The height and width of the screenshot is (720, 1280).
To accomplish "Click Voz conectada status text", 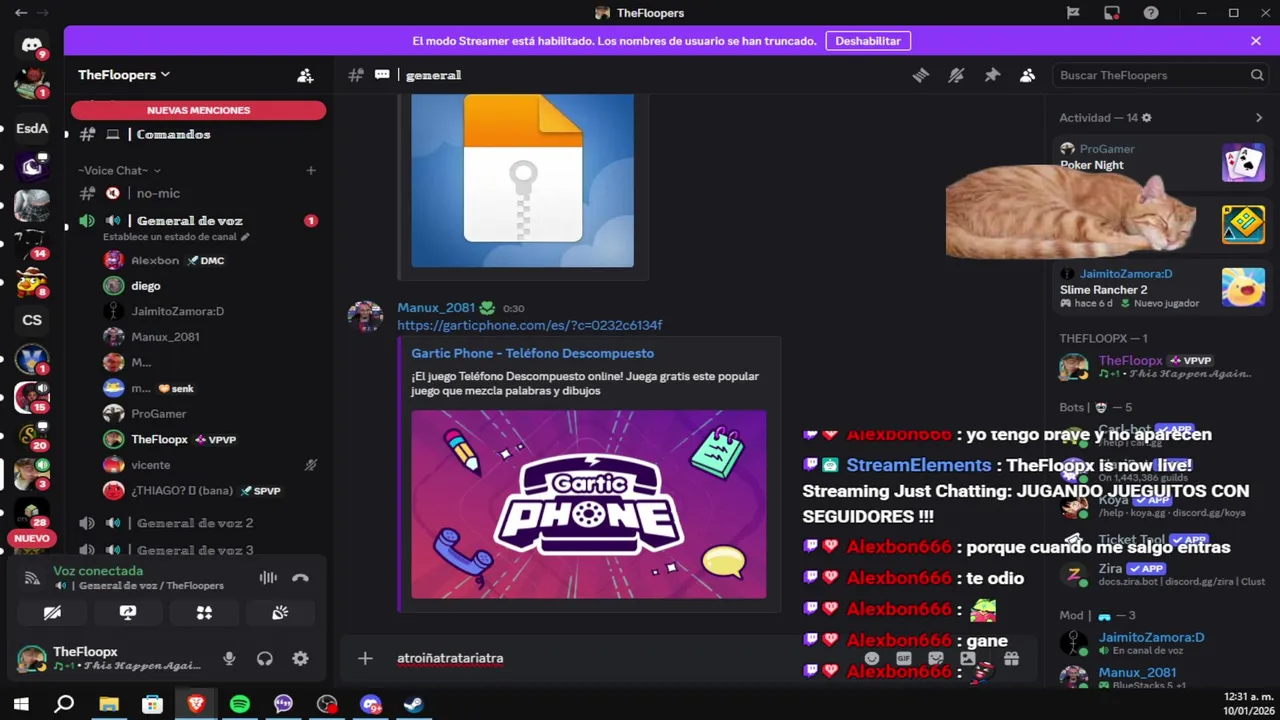I will point(98,571).
